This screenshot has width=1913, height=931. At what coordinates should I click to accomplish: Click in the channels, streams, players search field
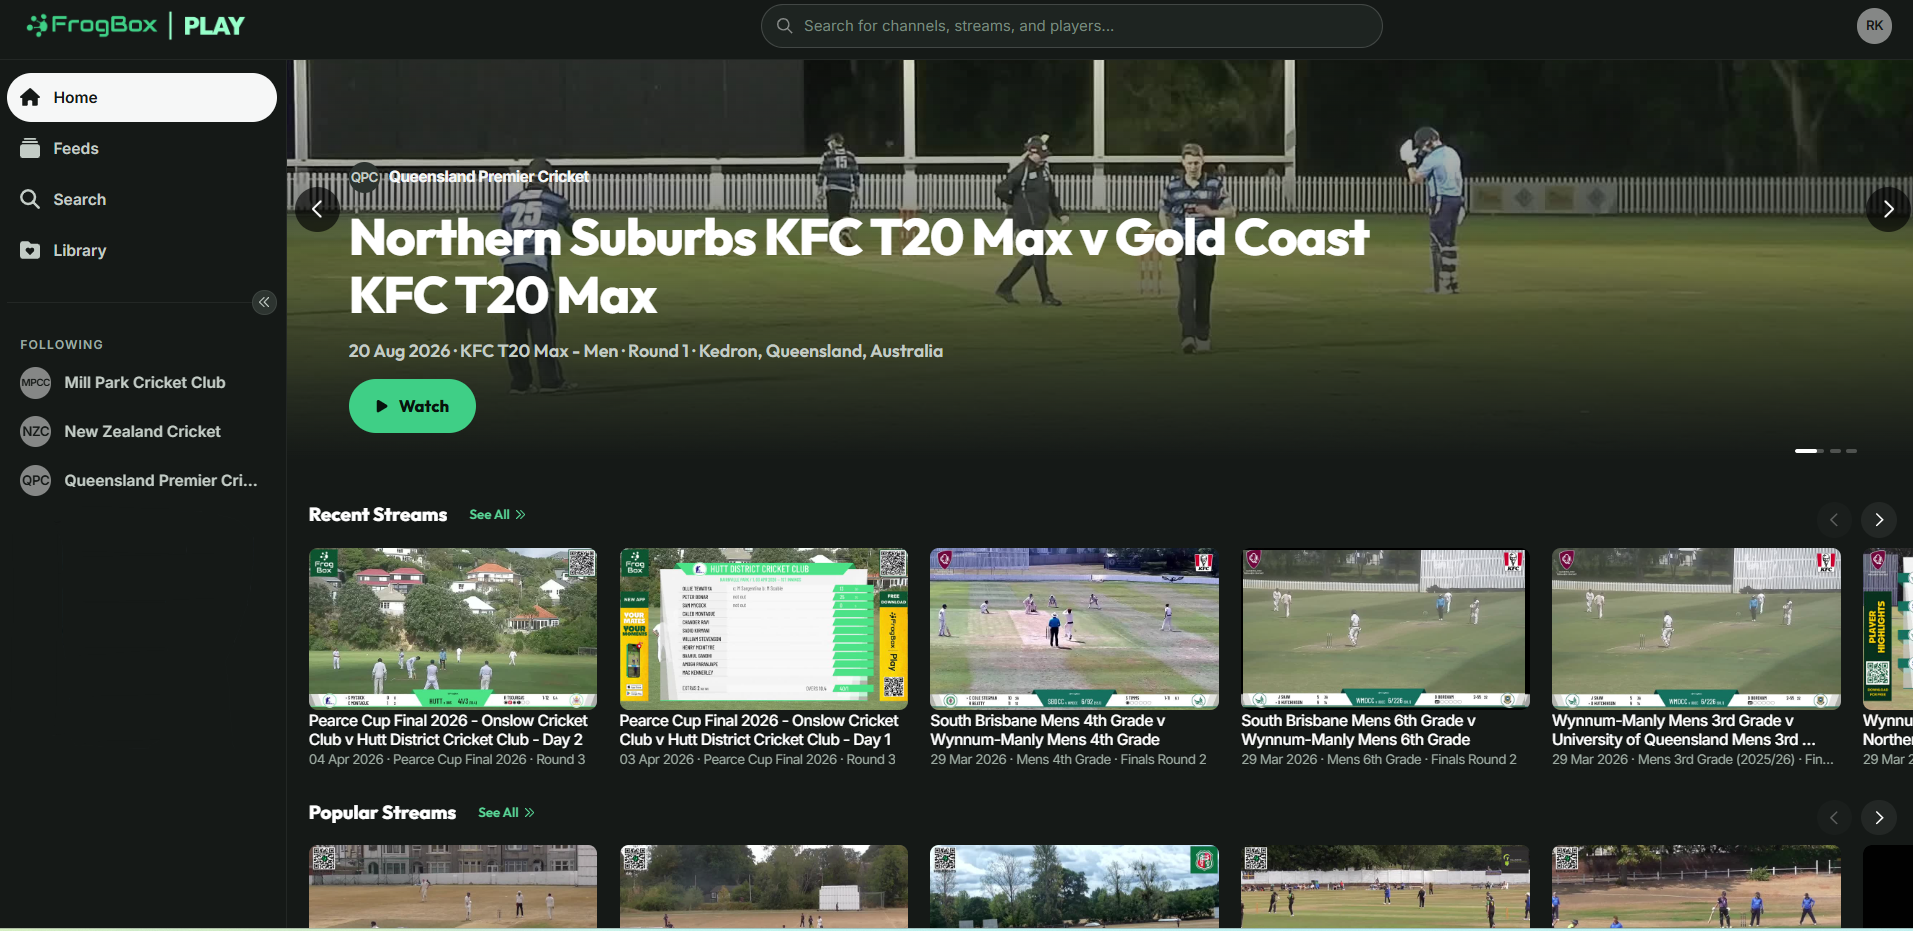(1072, 26)
